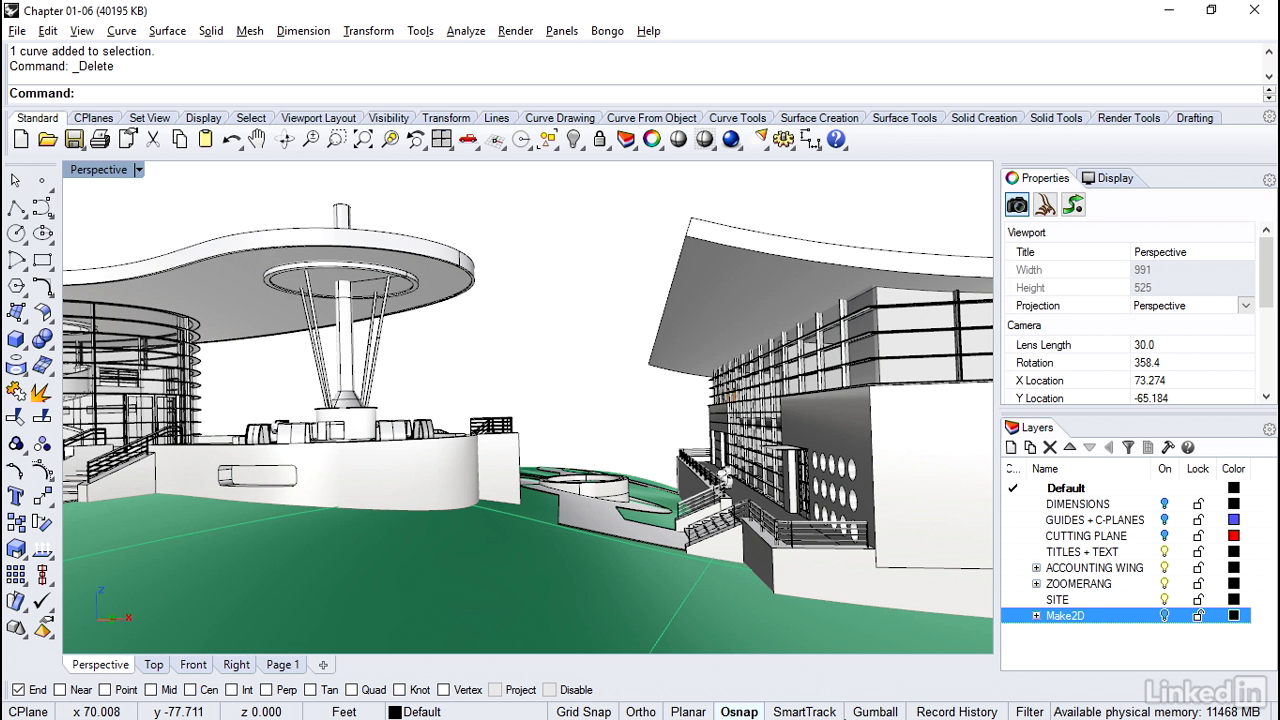Click the padlock Lock objects icon

pyautogui.click(x=600, y=140)
